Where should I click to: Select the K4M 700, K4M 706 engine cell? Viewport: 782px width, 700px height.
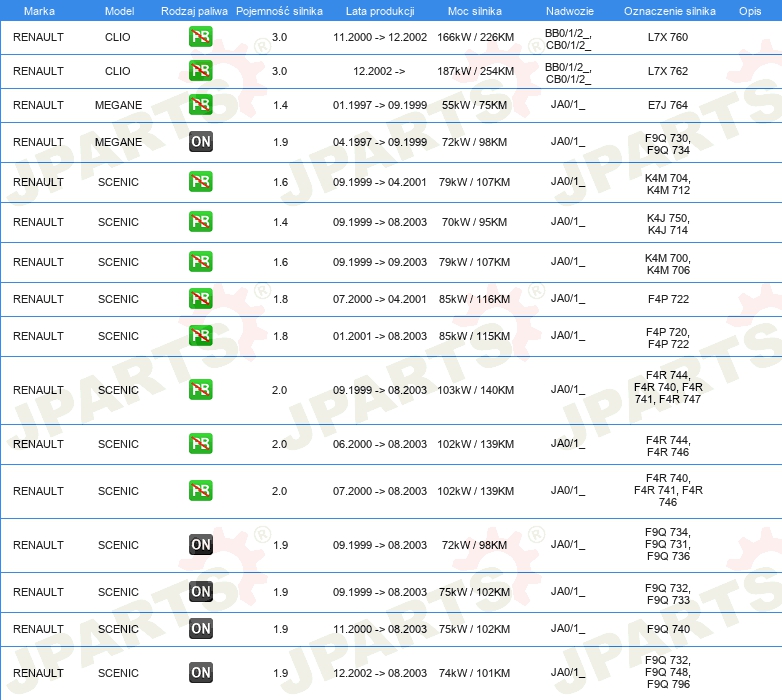pyautogui.click(x=668, y=264)
